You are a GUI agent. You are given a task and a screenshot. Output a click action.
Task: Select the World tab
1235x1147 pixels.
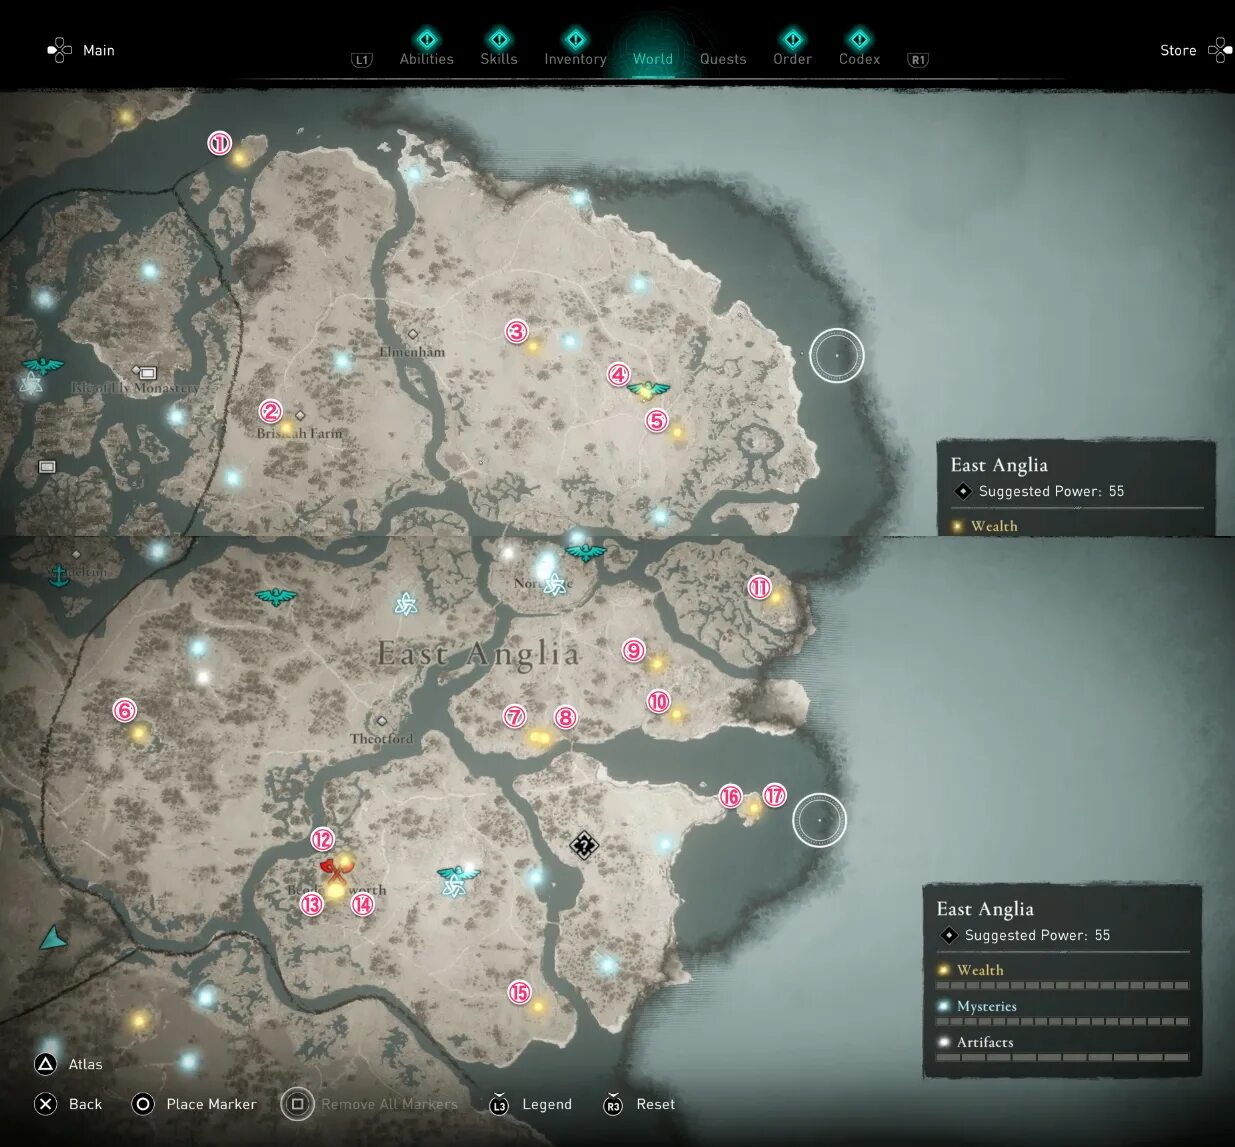click(652, 58)
